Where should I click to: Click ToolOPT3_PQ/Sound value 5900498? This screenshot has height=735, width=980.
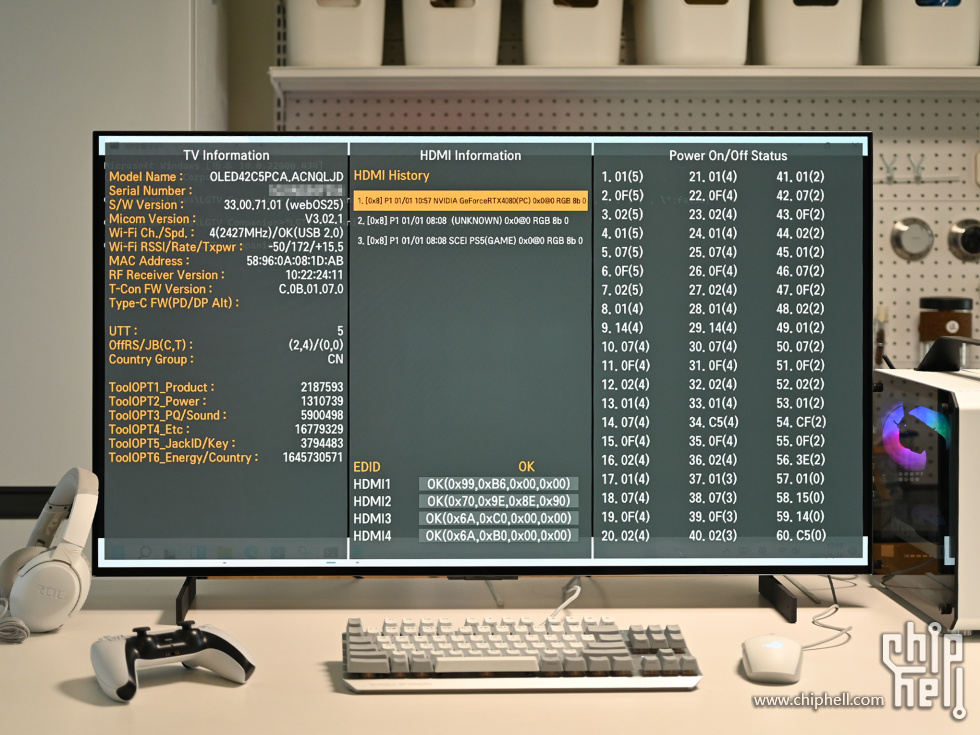322,415
